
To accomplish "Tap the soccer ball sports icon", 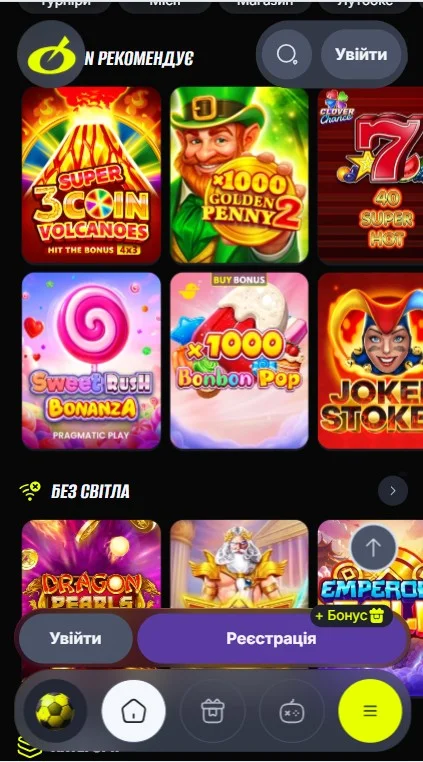I will click(55, 710).
